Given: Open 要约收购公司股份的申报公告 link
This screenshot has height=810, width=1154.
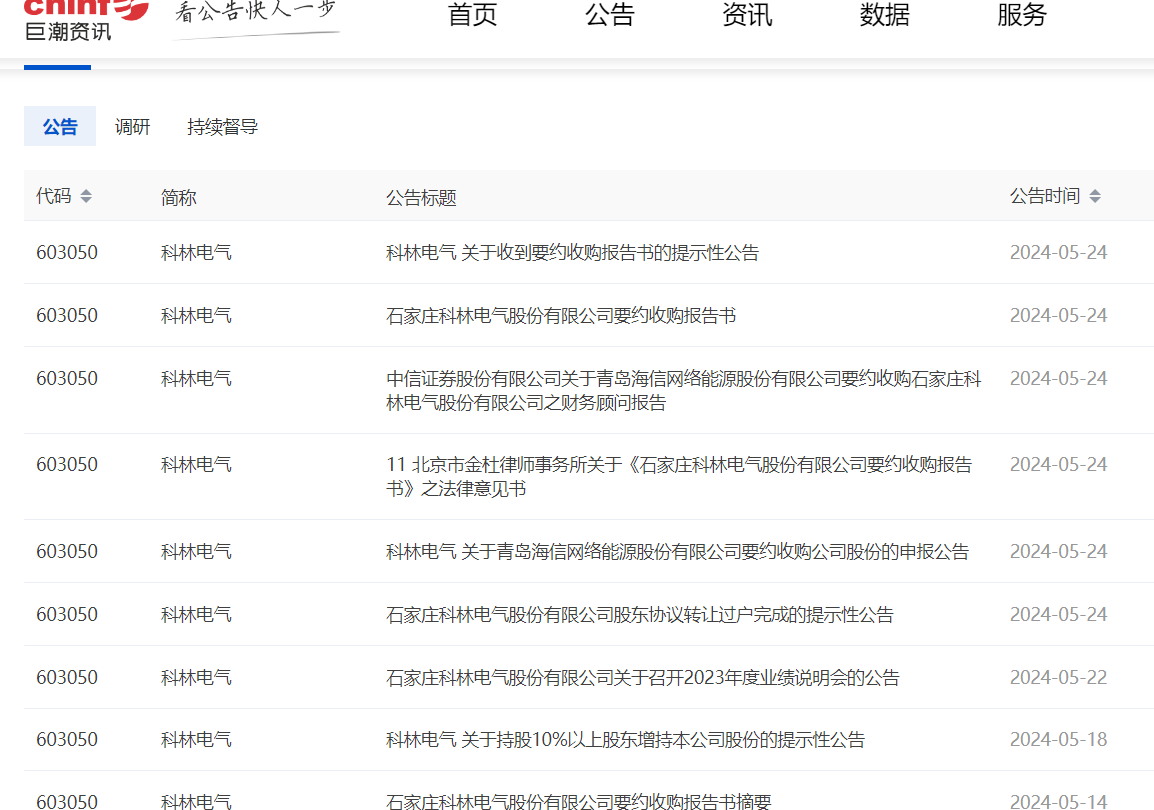Looking at the screenshot, I should point(677,552).
